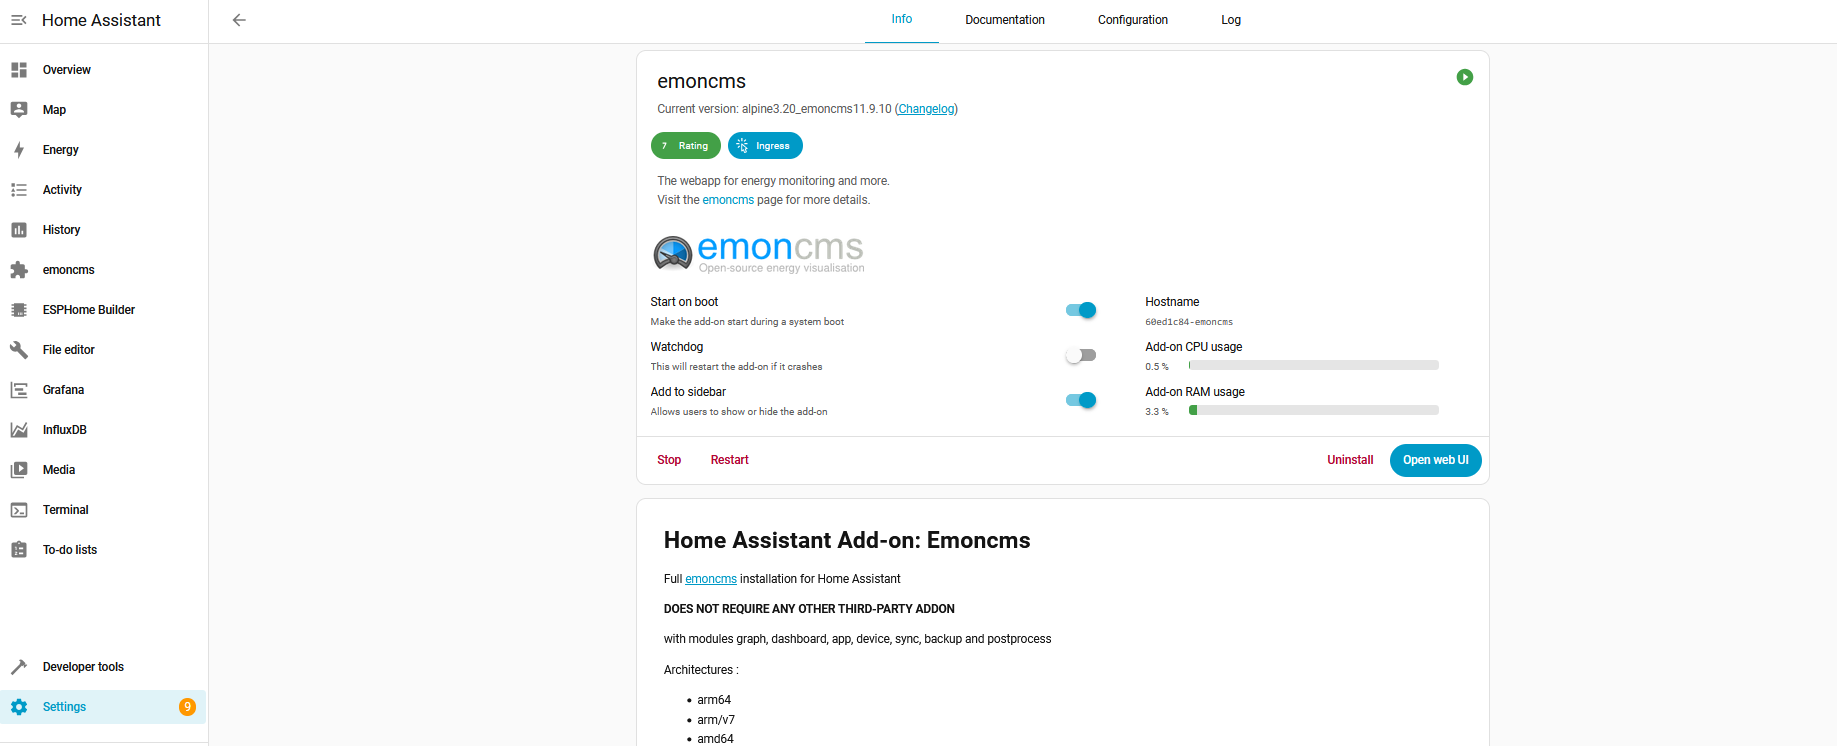Switch to the Documentation tab
1837x746 pixels.
point(1004,20)
